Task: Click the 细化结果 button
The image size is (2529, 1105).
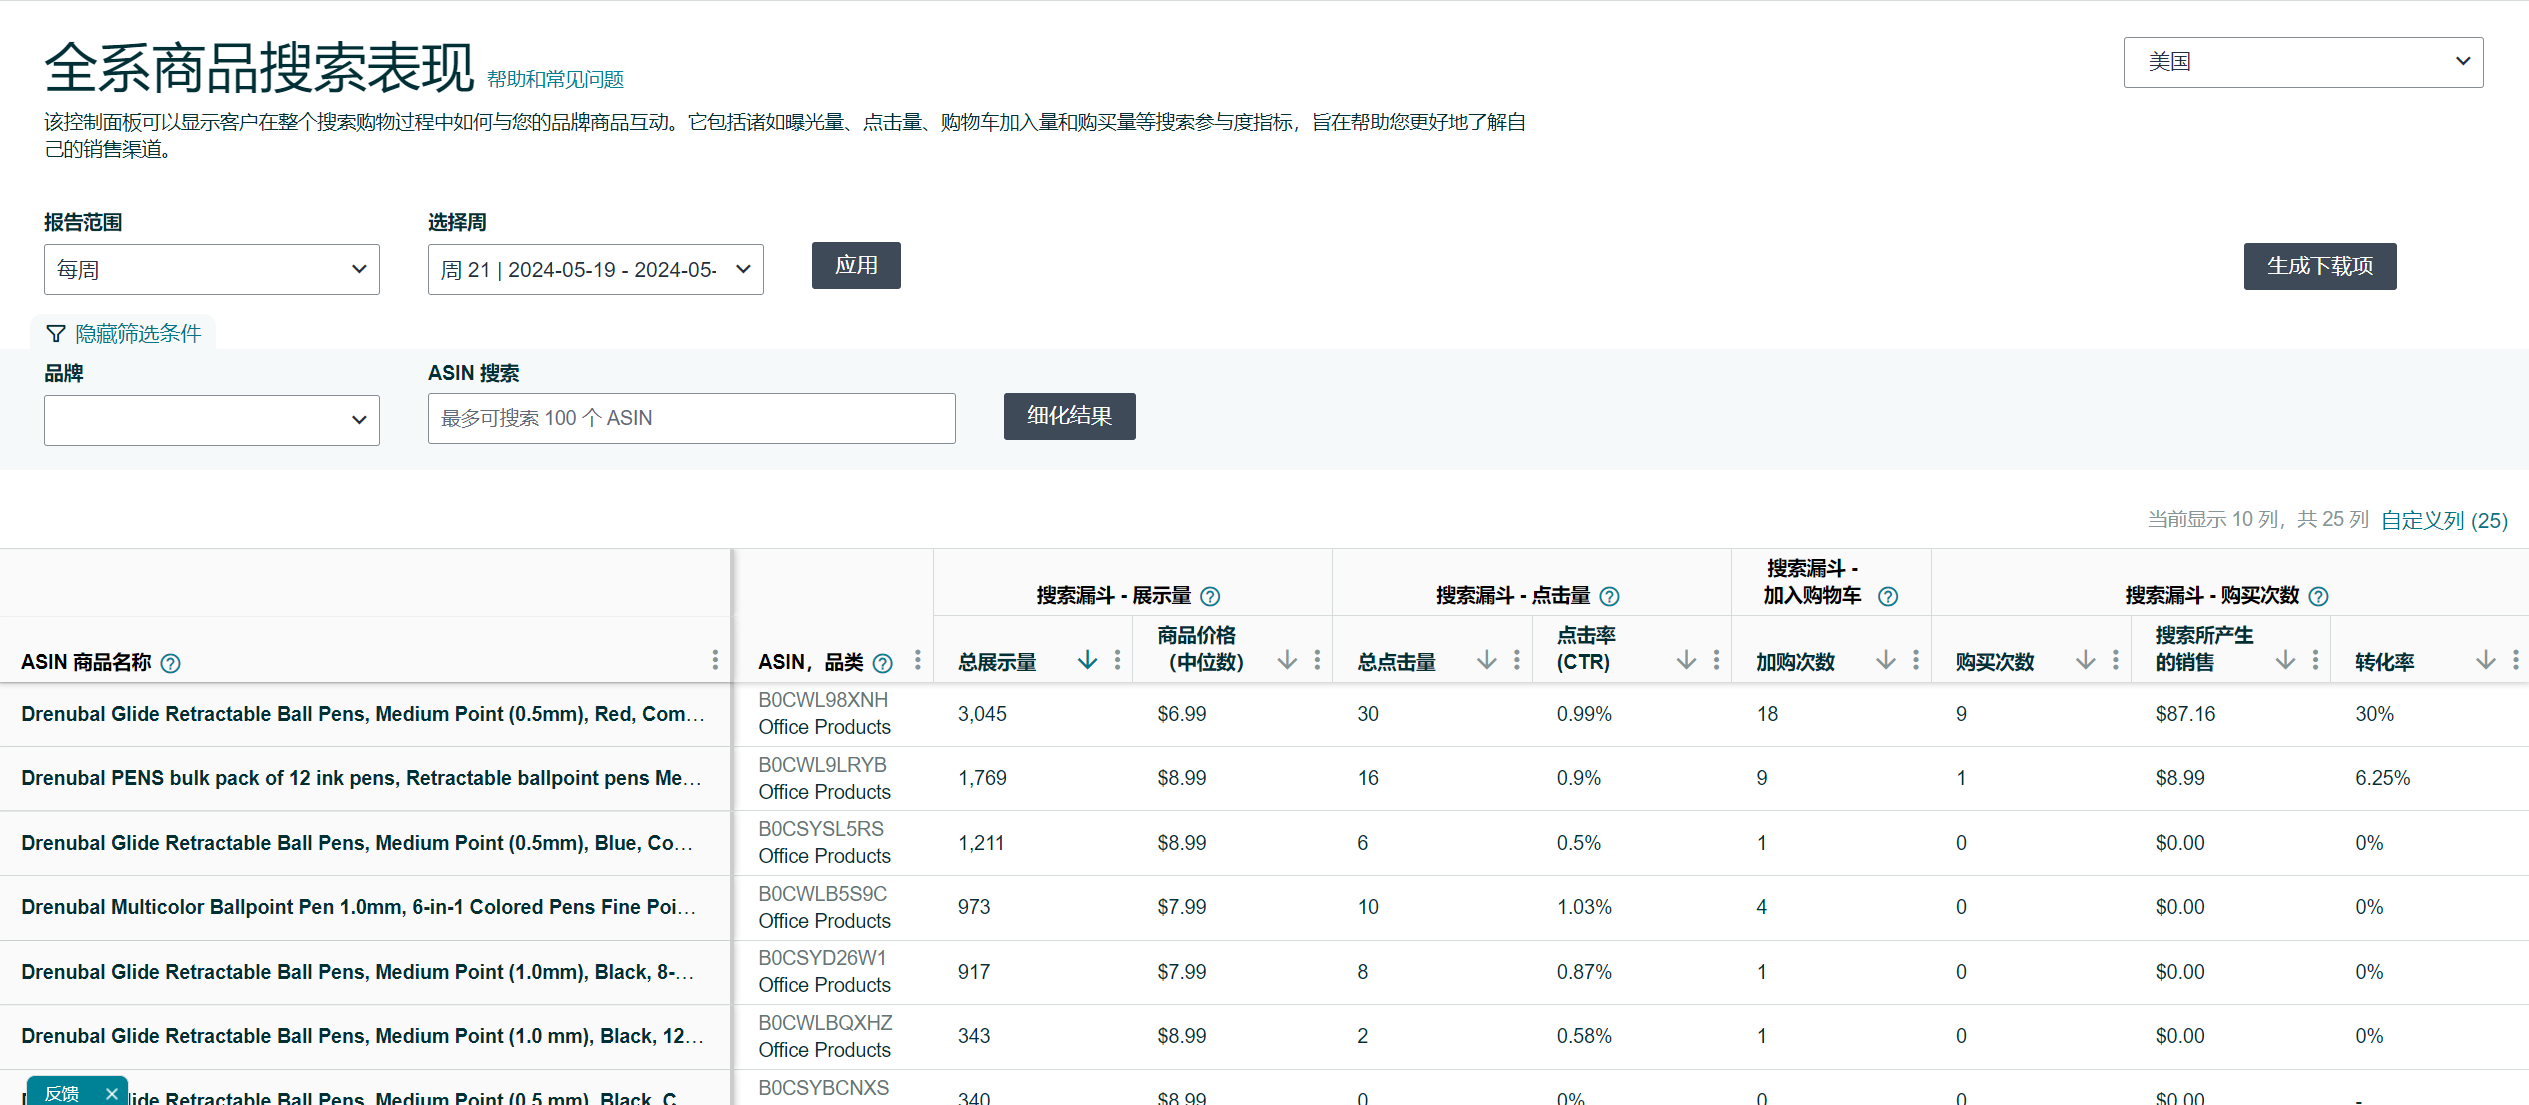Action: [x=1070, y=416]
